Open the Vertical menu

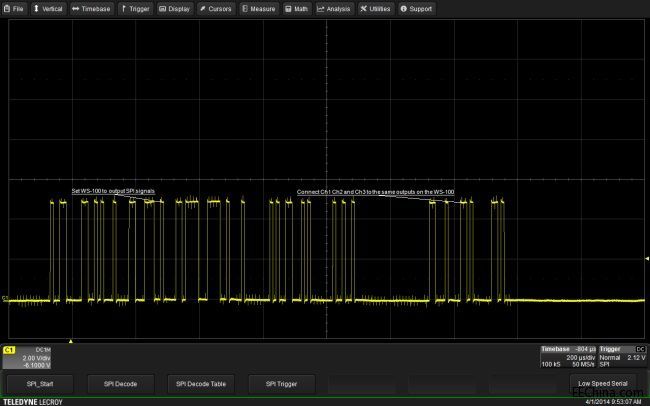[x=48, y=9]
